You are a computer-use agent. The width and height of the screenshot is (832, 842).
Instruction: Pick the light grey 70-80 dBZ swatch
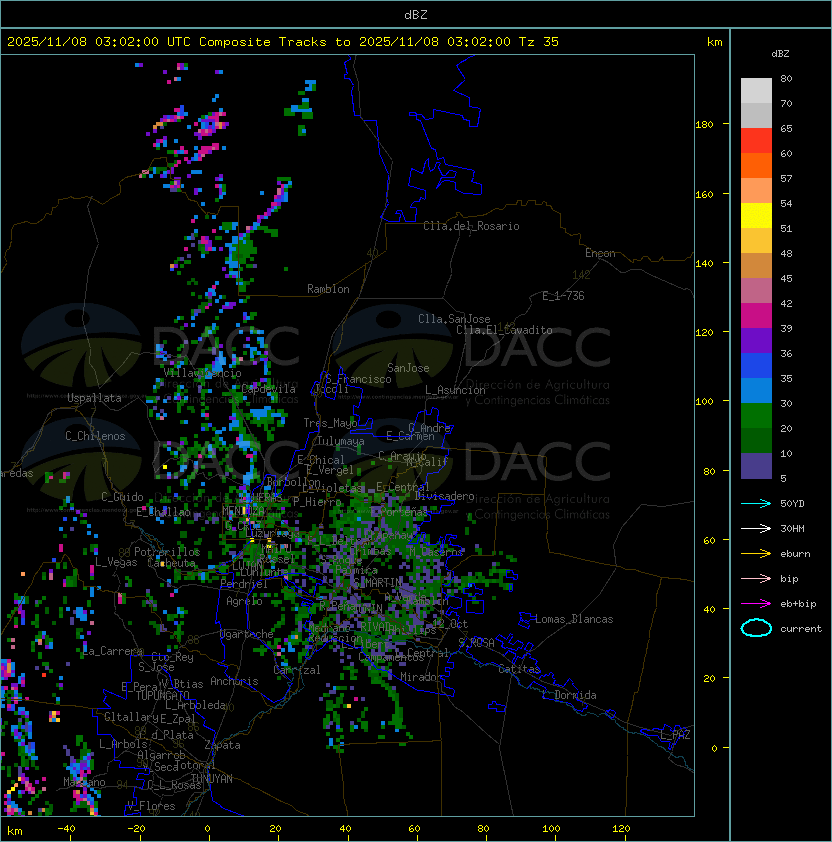coord(756,91)
